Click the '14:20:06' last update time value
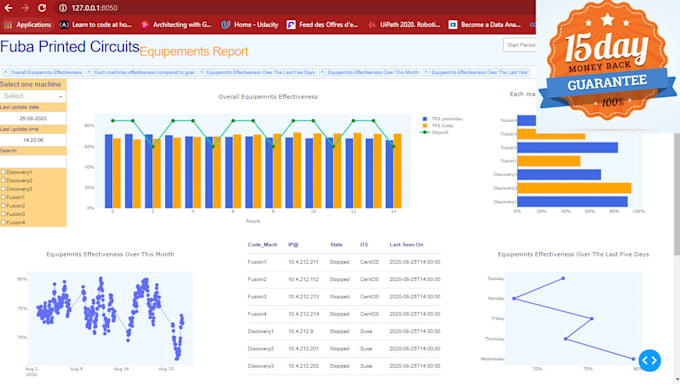680x384 pixels. click(x=33, y=140)
